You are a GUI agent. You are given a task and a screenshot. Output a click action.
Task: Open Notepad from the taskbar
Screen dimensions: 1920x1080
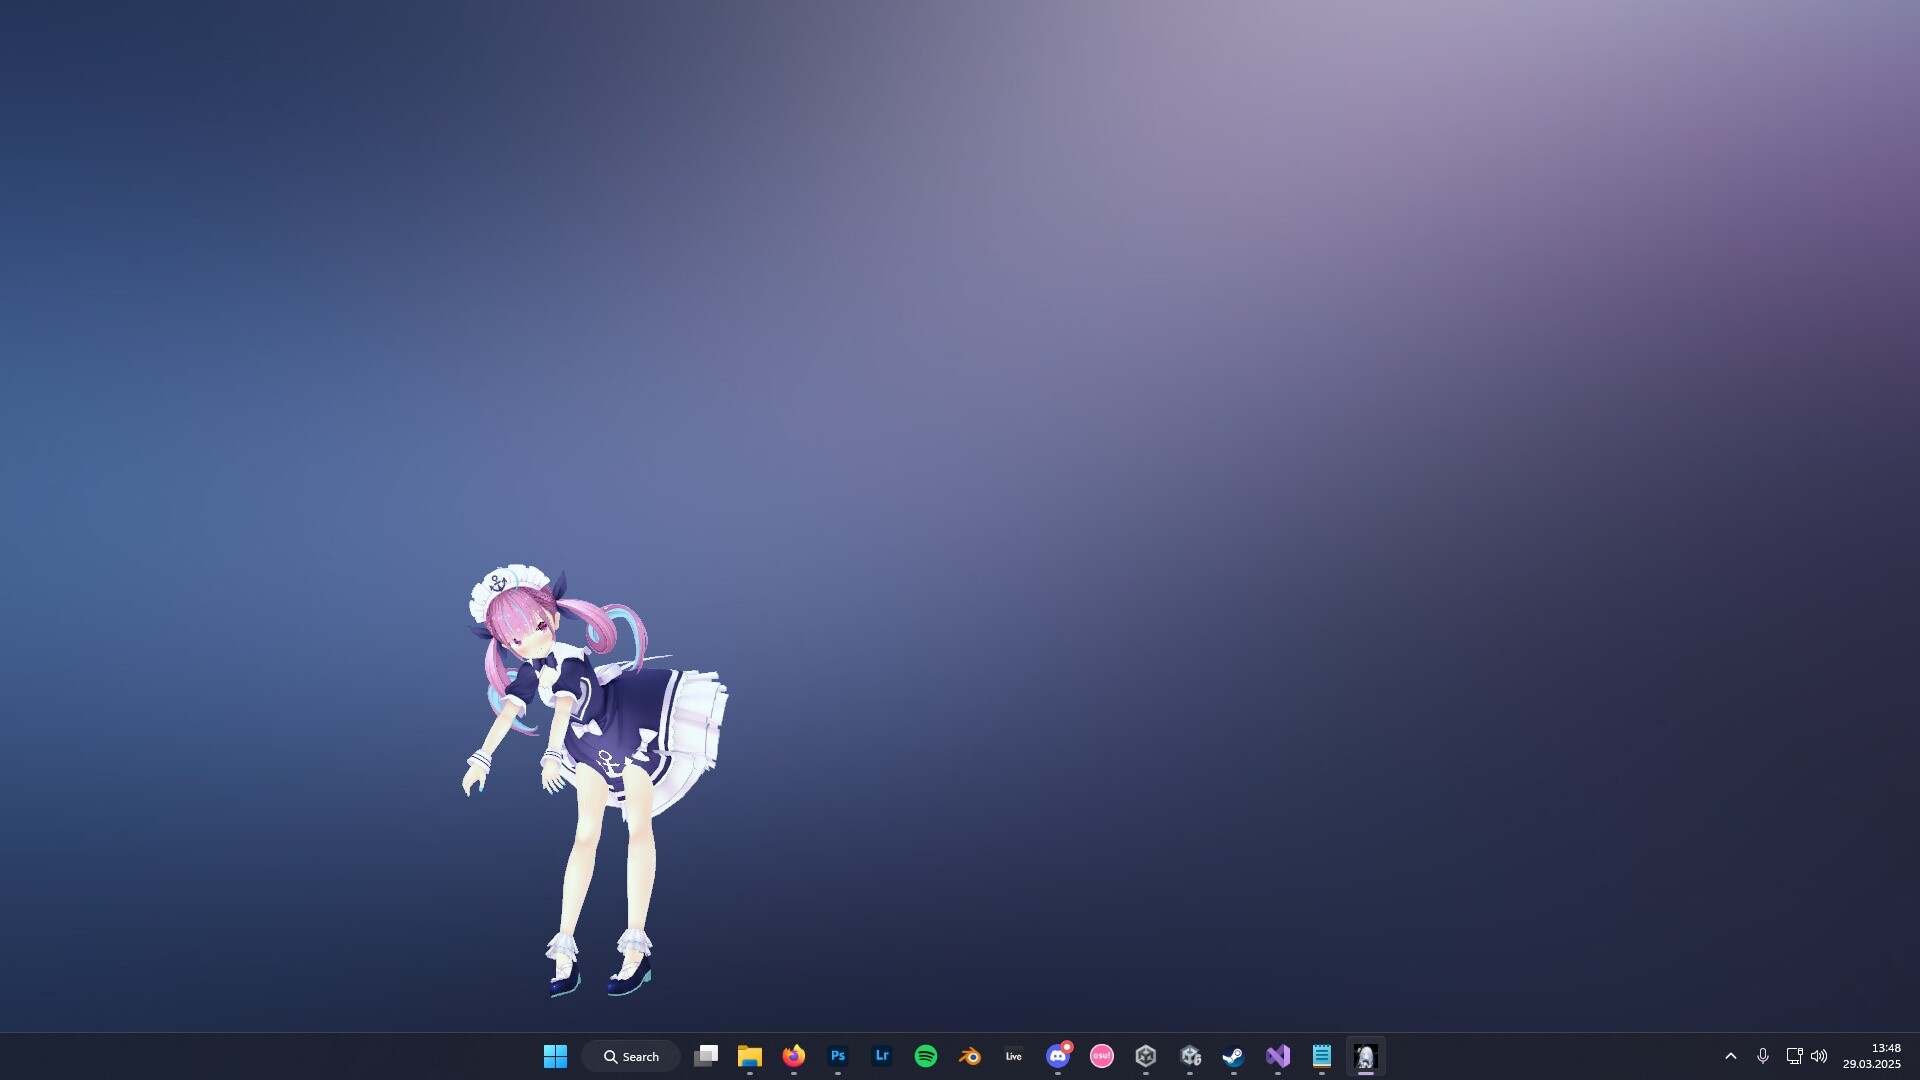(1322, 1056)
